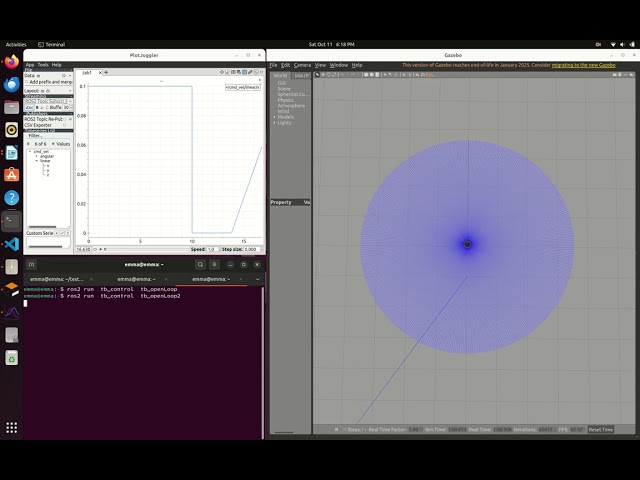The width and height of the screenshot is (640, 480).
Task: Enable Add prefix and merge checkbox
Action: pyautogui.click(x=27, y=82)
